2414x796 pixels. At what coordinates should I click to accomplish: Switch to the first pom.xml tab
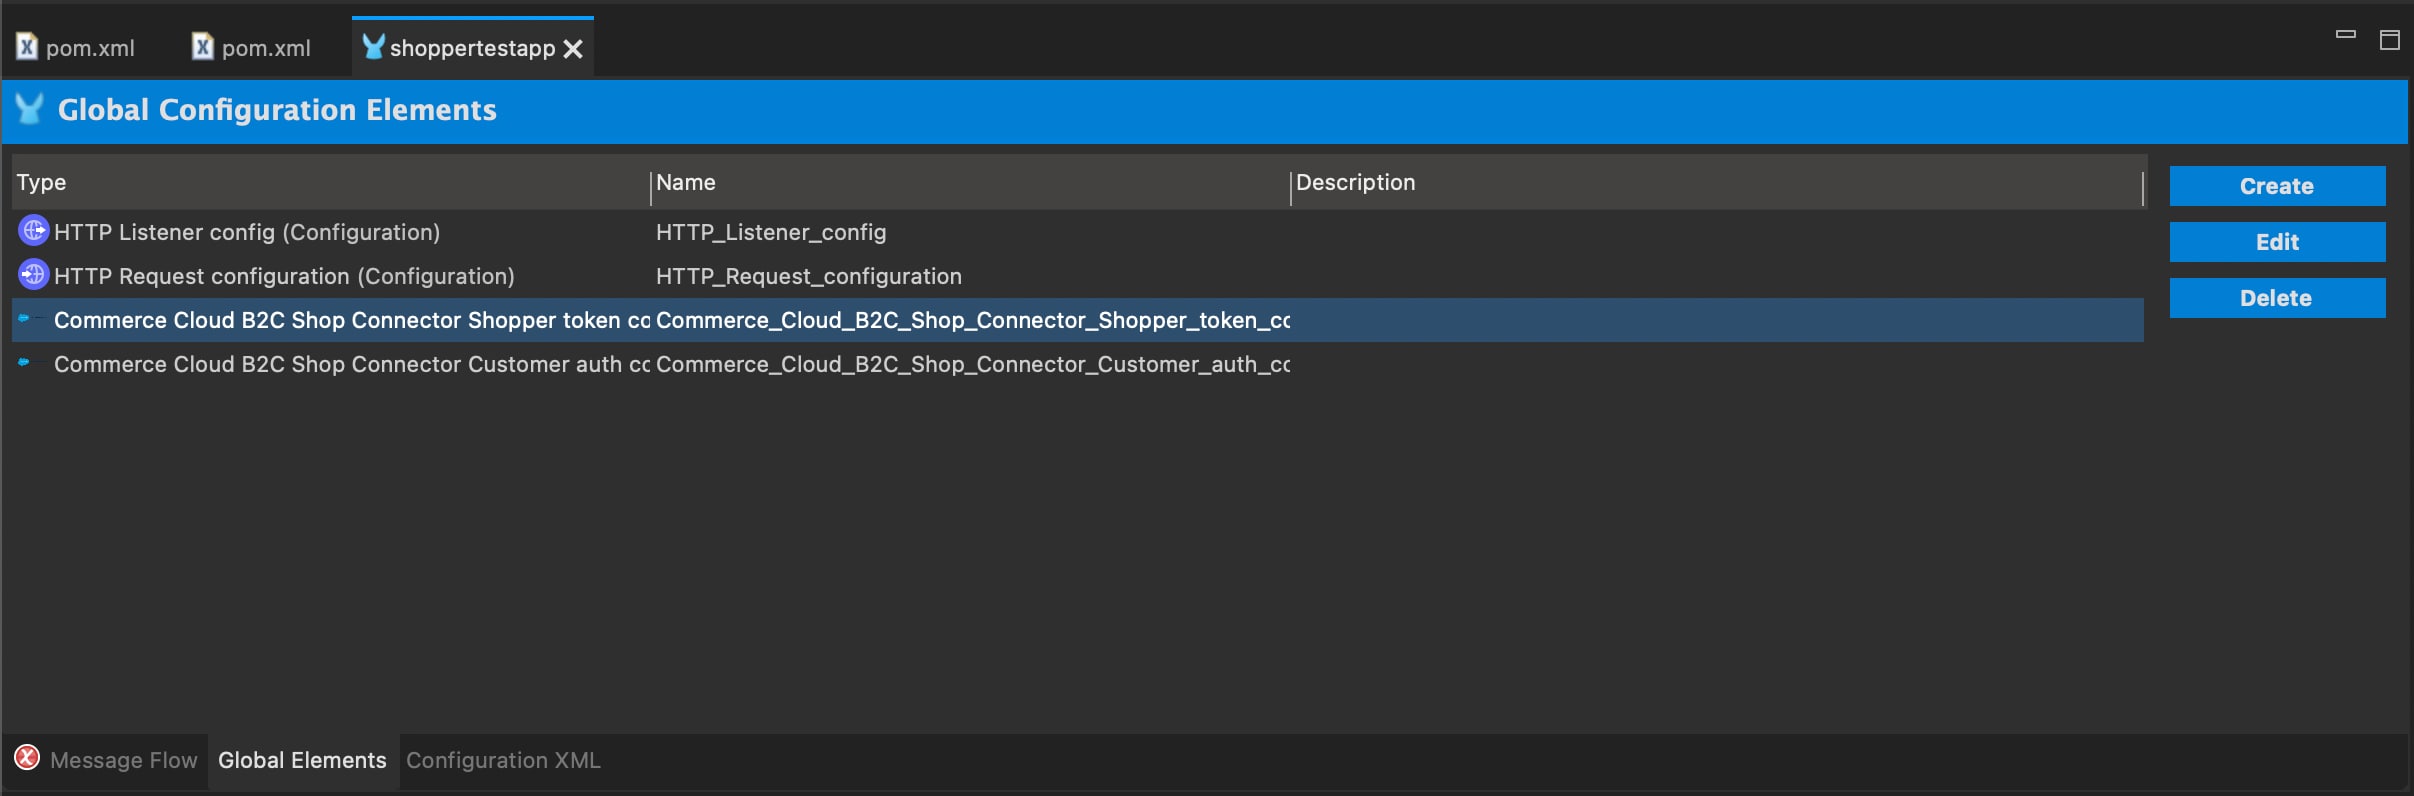coord(76,47)
